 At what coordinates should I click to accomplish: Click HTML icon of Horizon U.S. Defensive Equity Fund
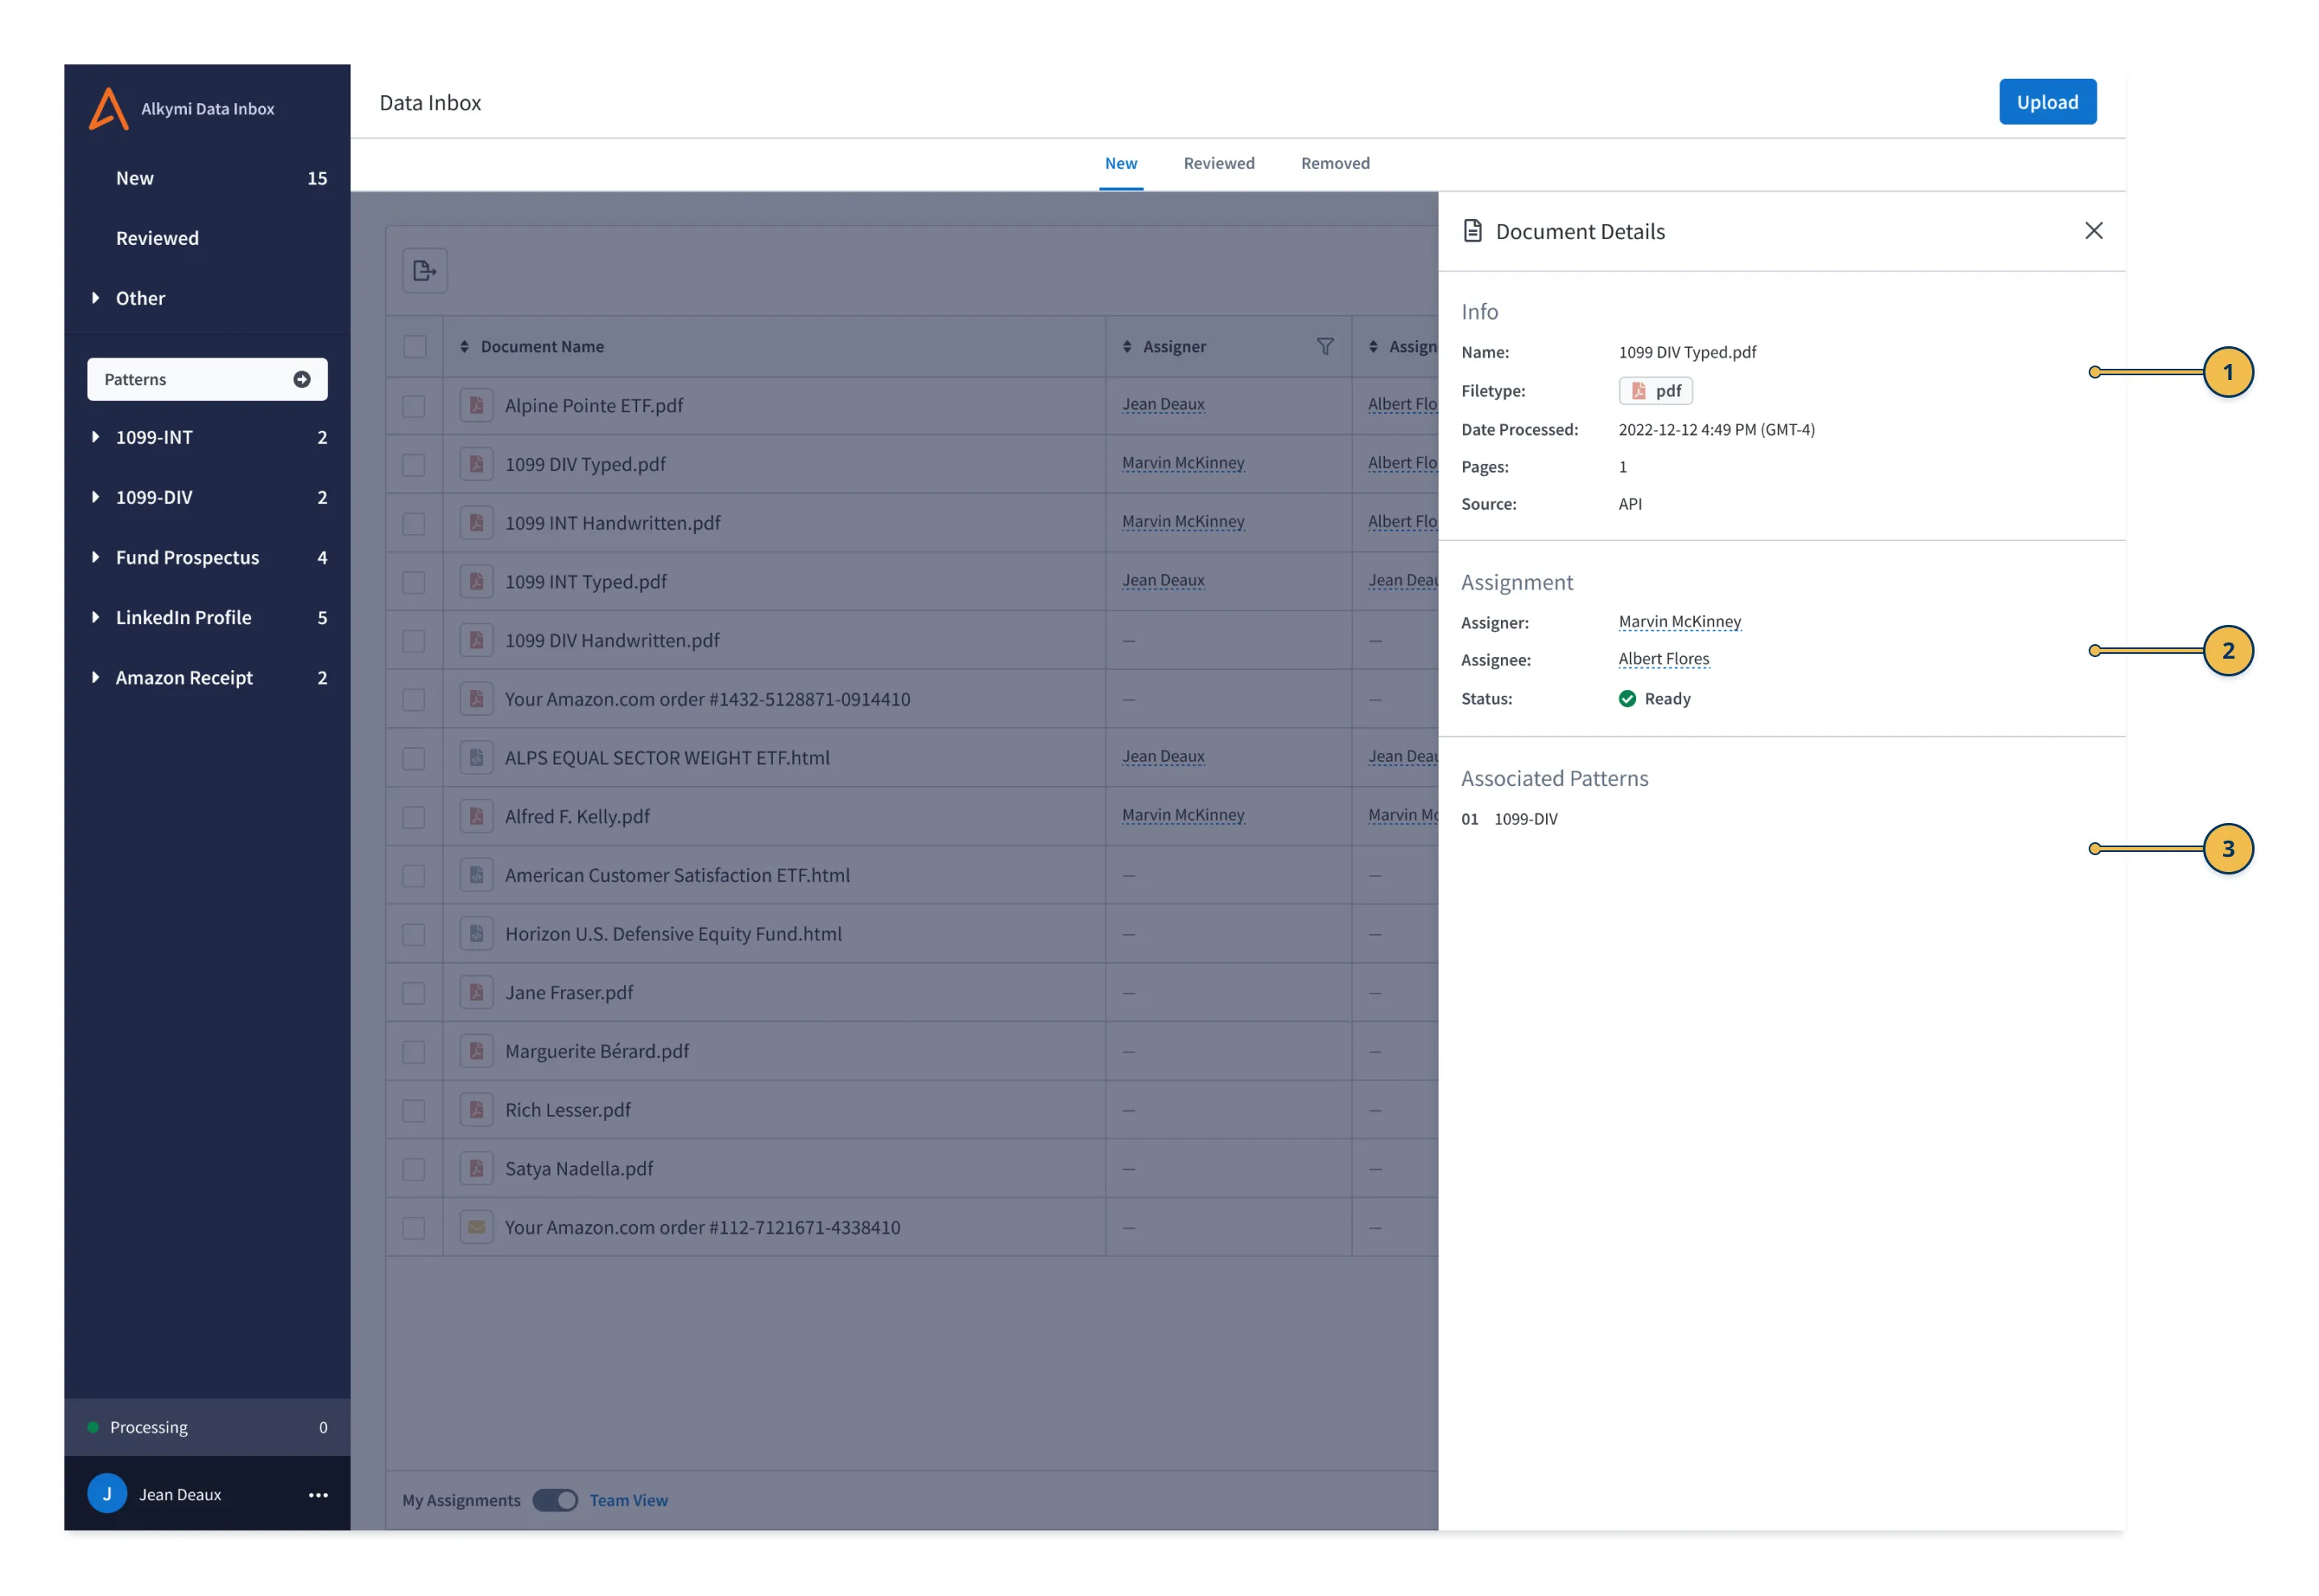click(476, 934)
